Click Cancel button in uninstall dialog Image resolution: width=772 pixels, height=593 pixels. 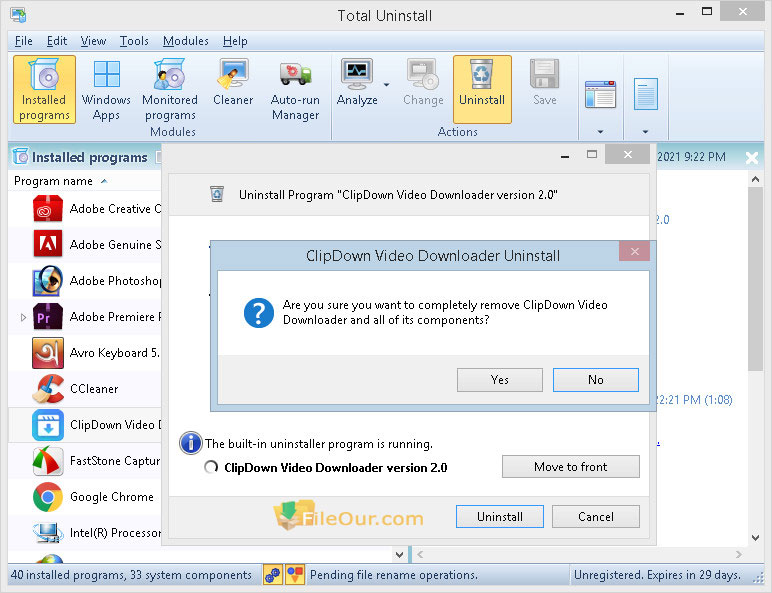pos(596,517)
